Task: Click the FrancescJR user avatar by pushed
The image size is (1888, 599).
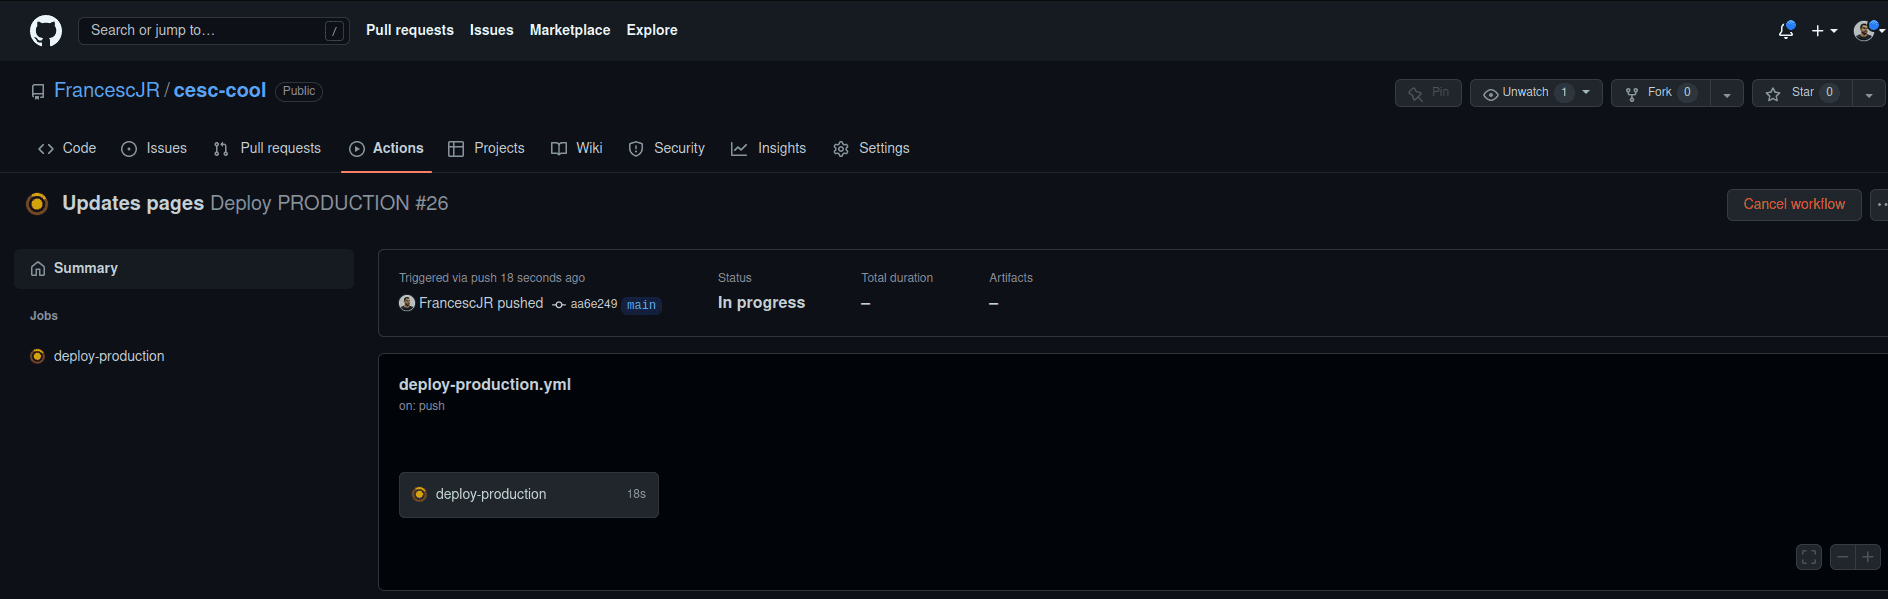Action: click(x=407, y=303)
